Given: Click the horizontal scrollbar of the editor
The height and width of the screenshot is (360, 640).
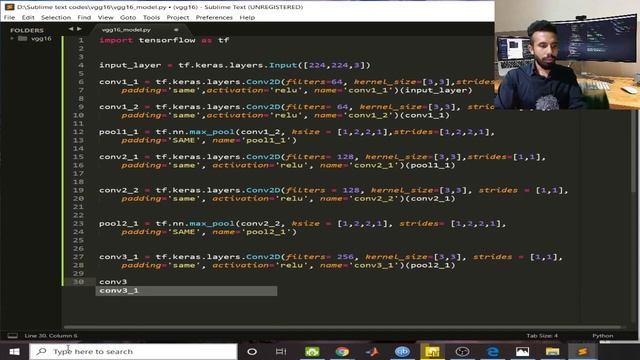Looking at the screenshot, I should tap(343, 327).
